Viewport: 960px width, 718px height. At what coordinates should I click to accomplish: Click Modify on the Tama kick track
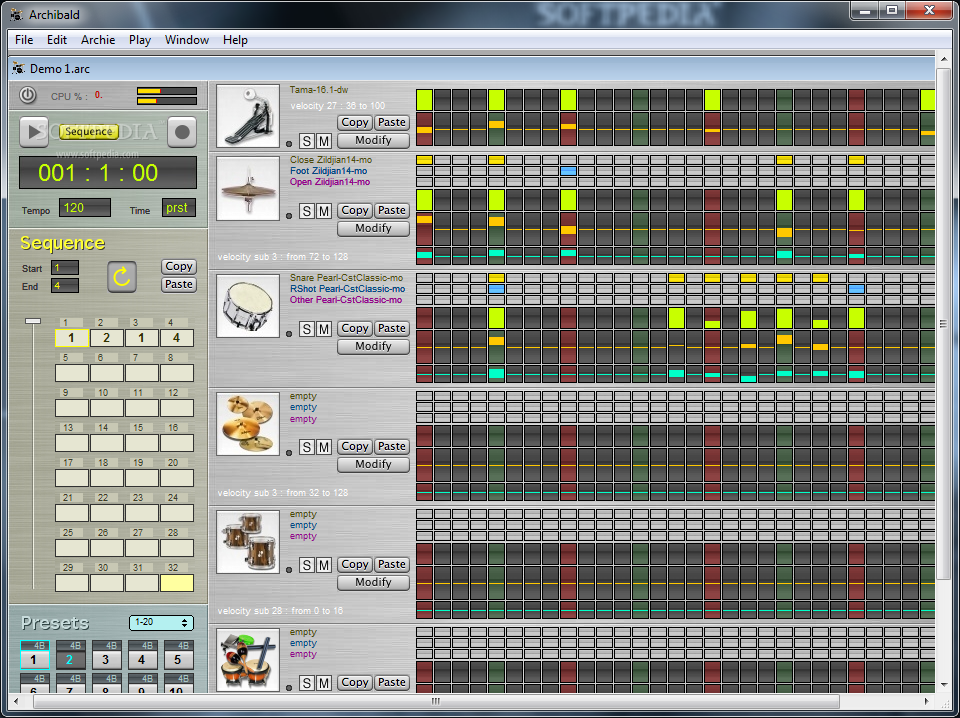pyautogui.click(x=373, y=140)
